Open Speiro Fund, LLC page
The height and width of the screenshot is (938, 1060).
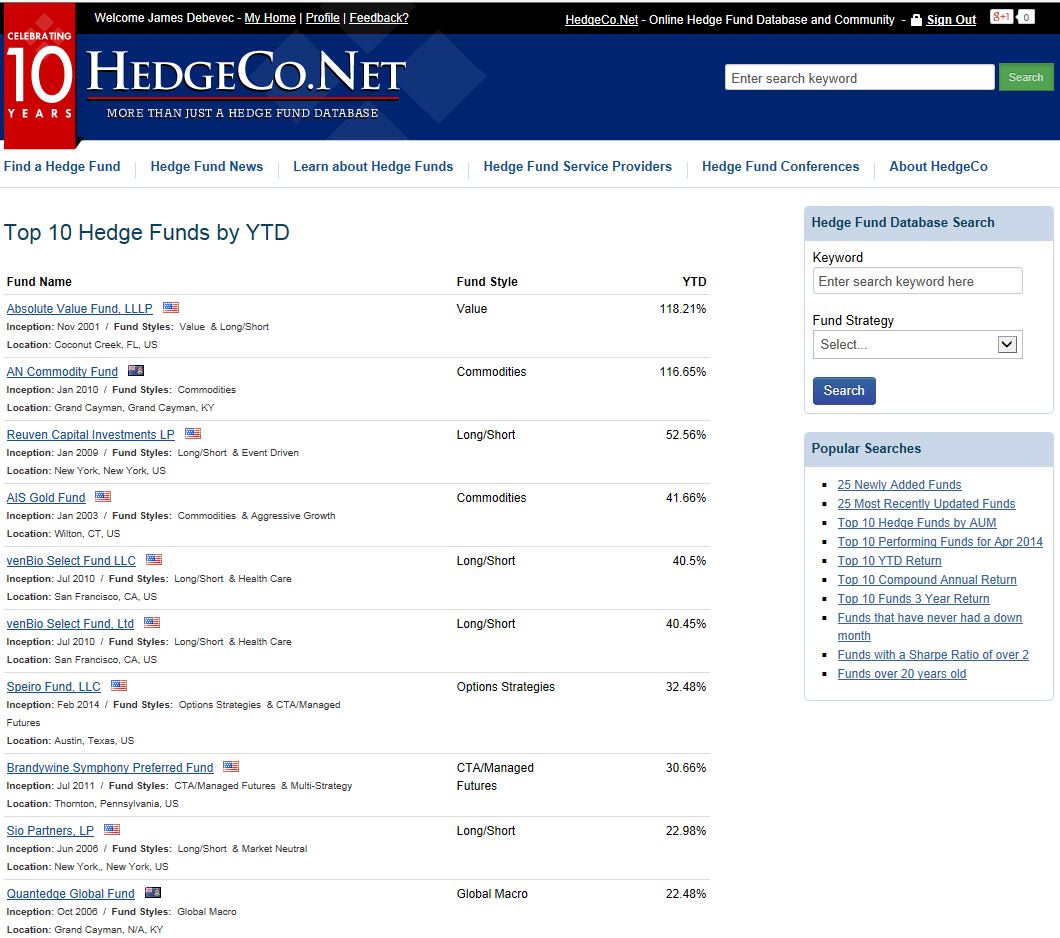[53, 687]
